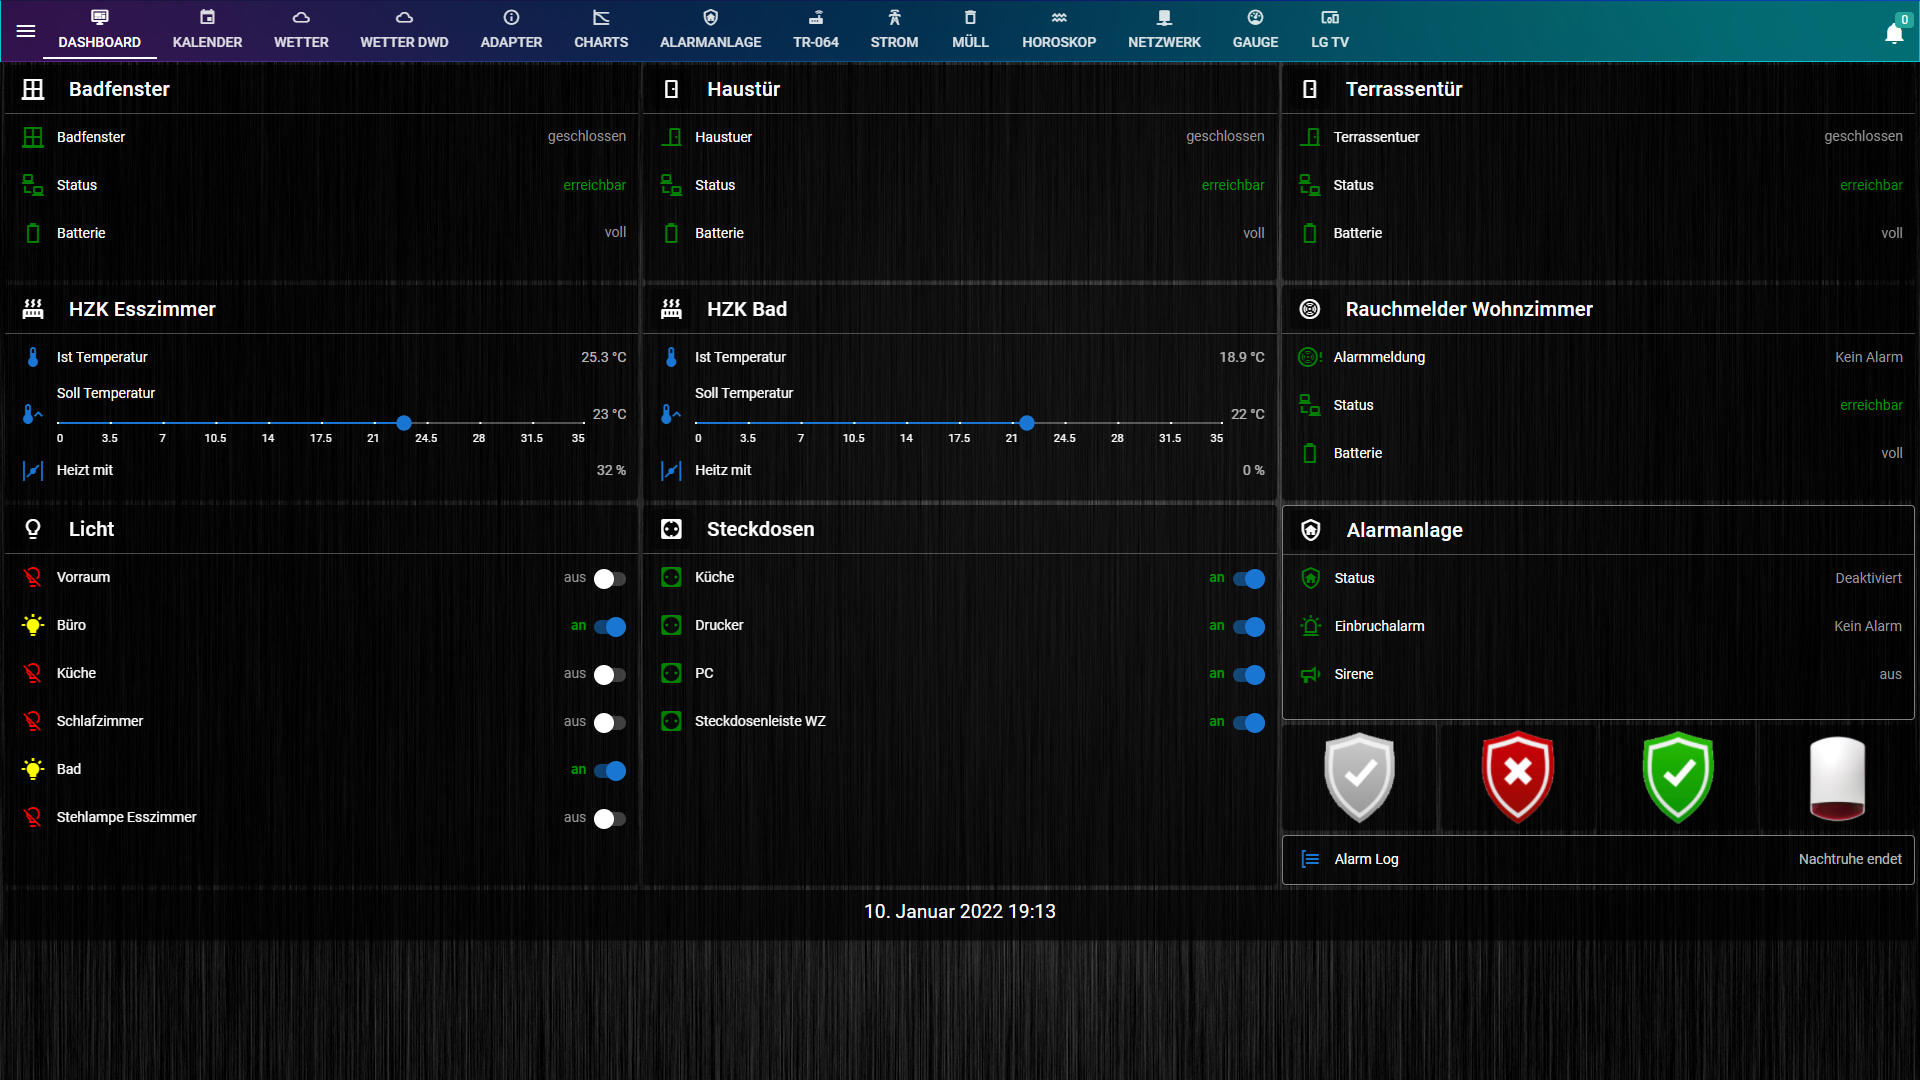Open the Müll tab
1920x1080 pixels.
tap(970, 30)
